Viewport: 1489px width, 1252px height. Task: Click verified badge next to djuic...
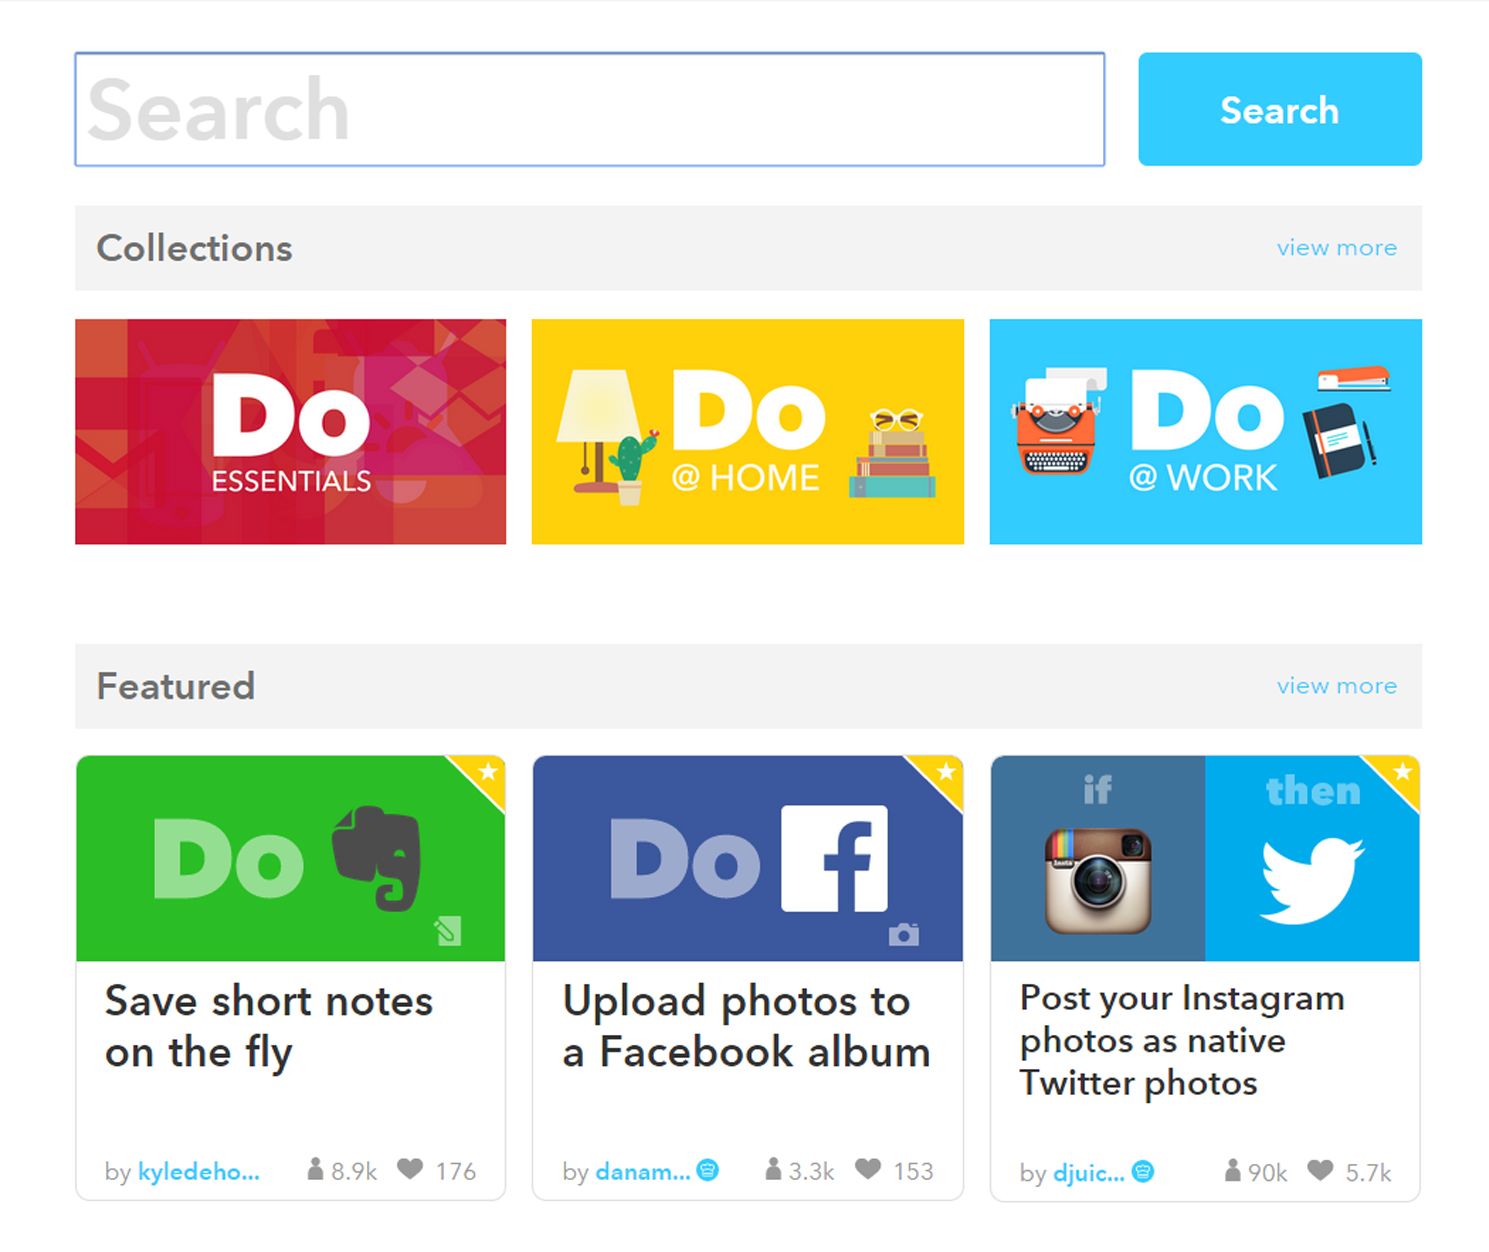click(x=1142, y=1171)
